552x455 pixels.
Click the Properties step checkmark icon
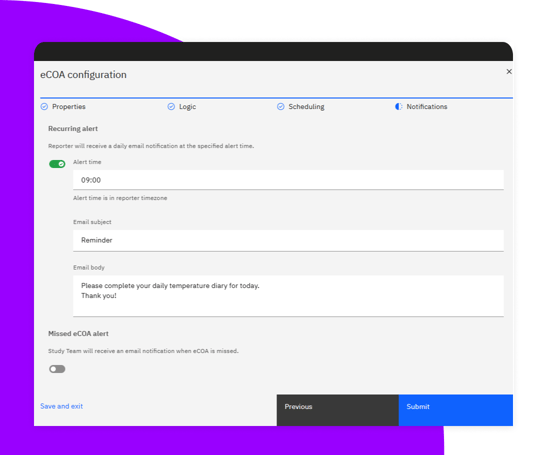tap(44, 107)
